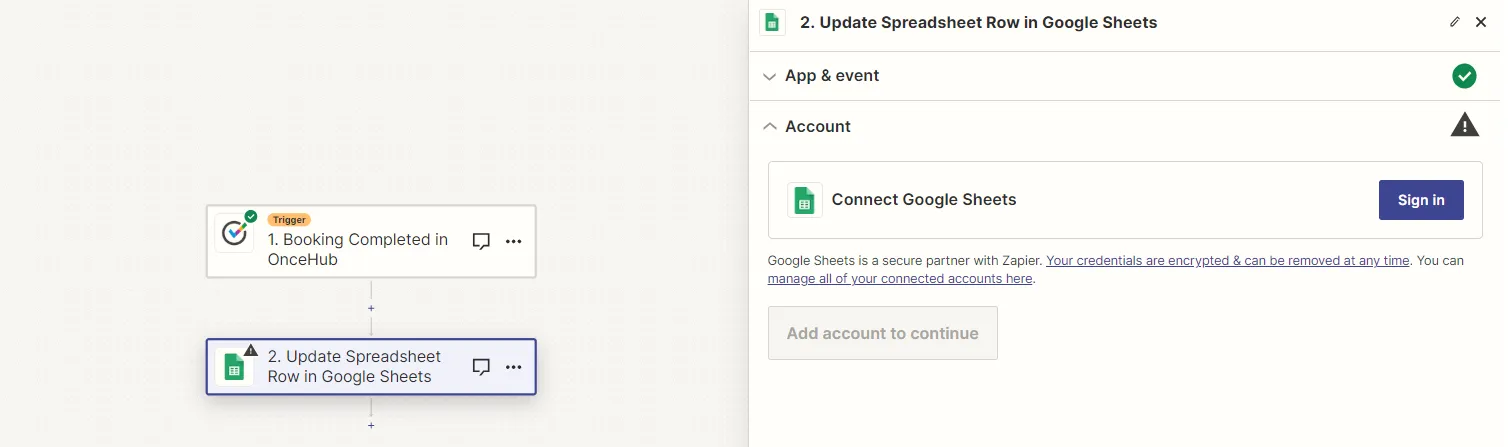Open the credentials are encrypted link

point(1228,261)
